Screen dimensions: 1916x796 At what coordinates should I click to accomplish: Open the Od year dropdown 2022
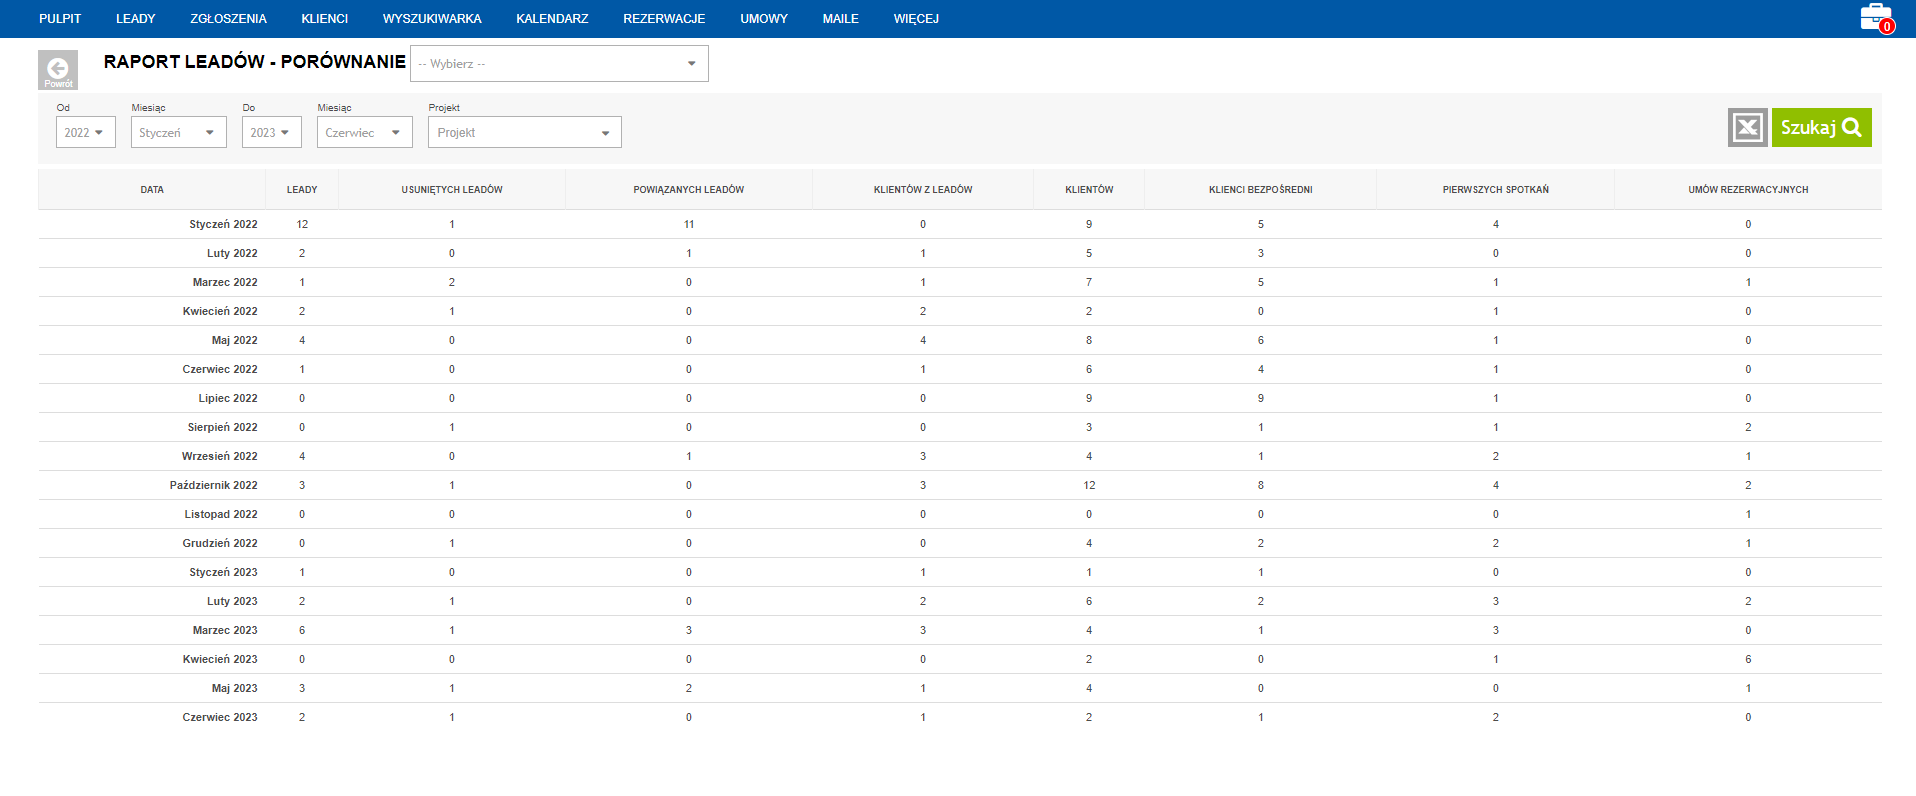coord(86,132)
